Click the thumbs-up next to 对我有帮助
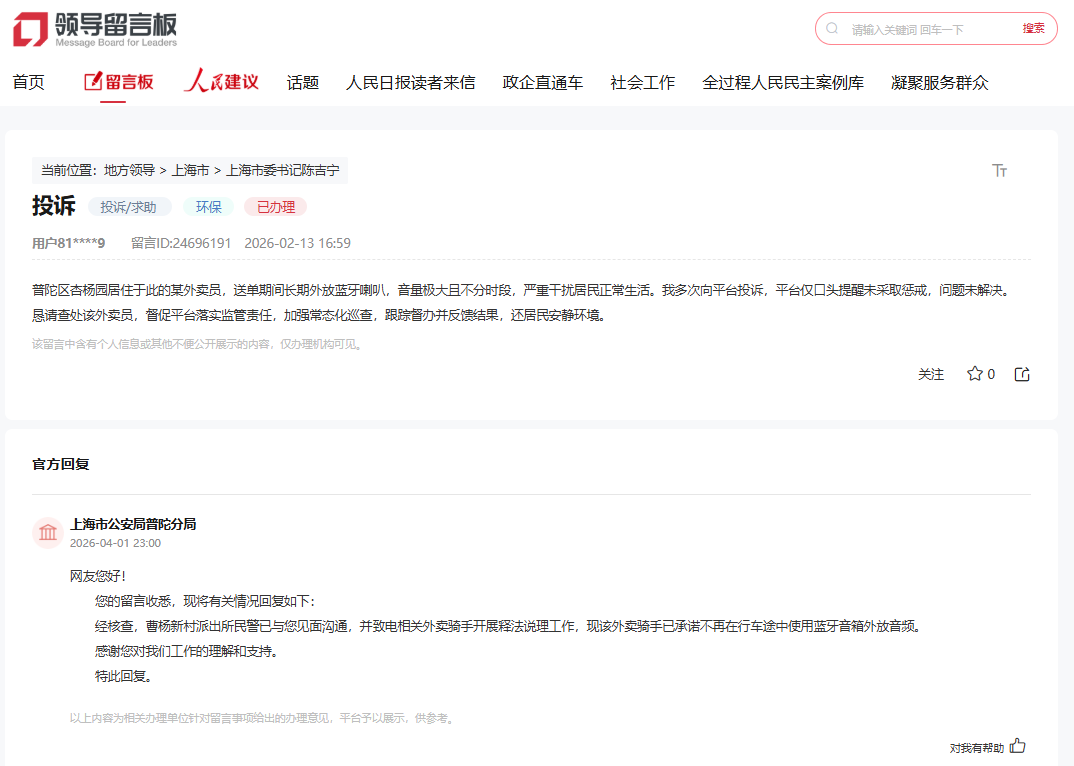Viewport: 1074px width, 766px height. (1018, 745)
